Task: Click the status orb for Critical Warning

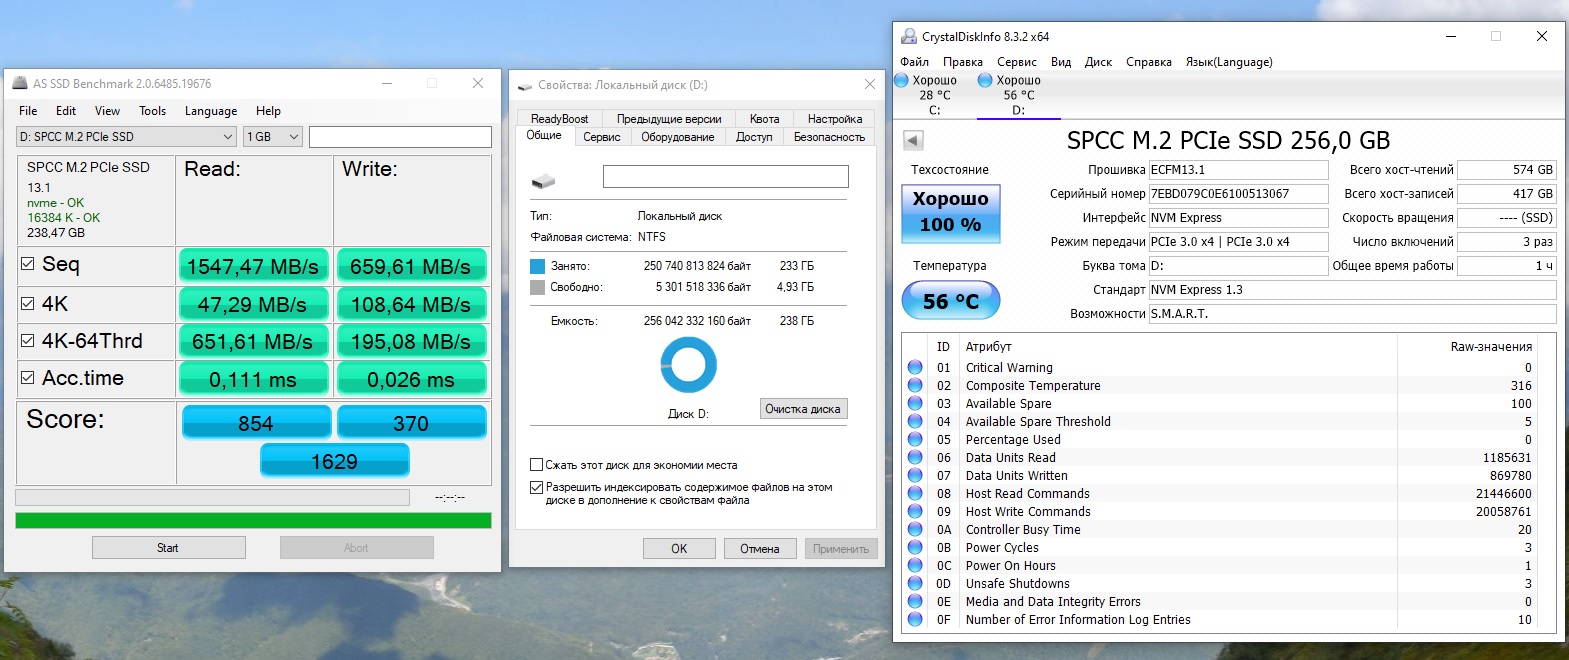Action: tap(915, 367)
